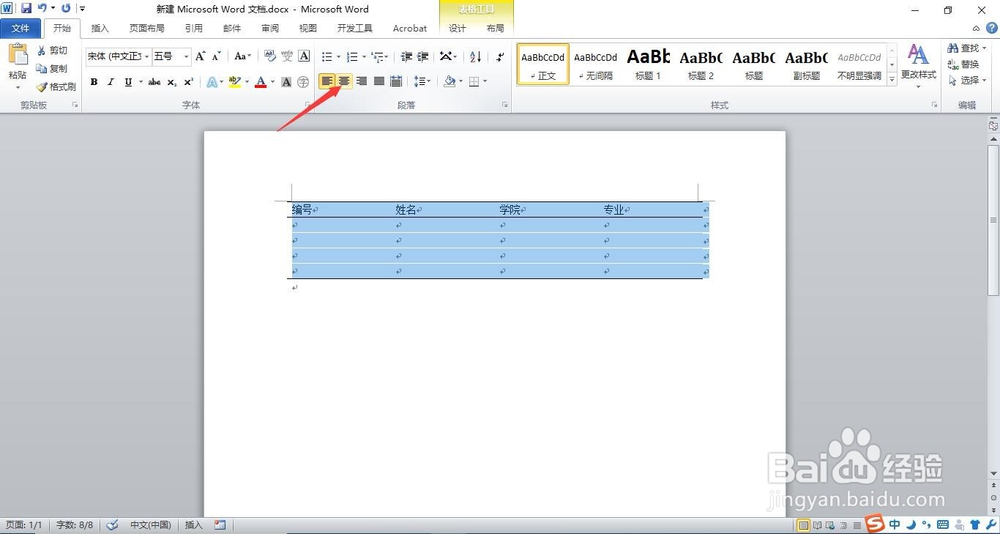Apply the 正文 Normal style
Viewport: 1000px width, 534px height.
(543, 64)
